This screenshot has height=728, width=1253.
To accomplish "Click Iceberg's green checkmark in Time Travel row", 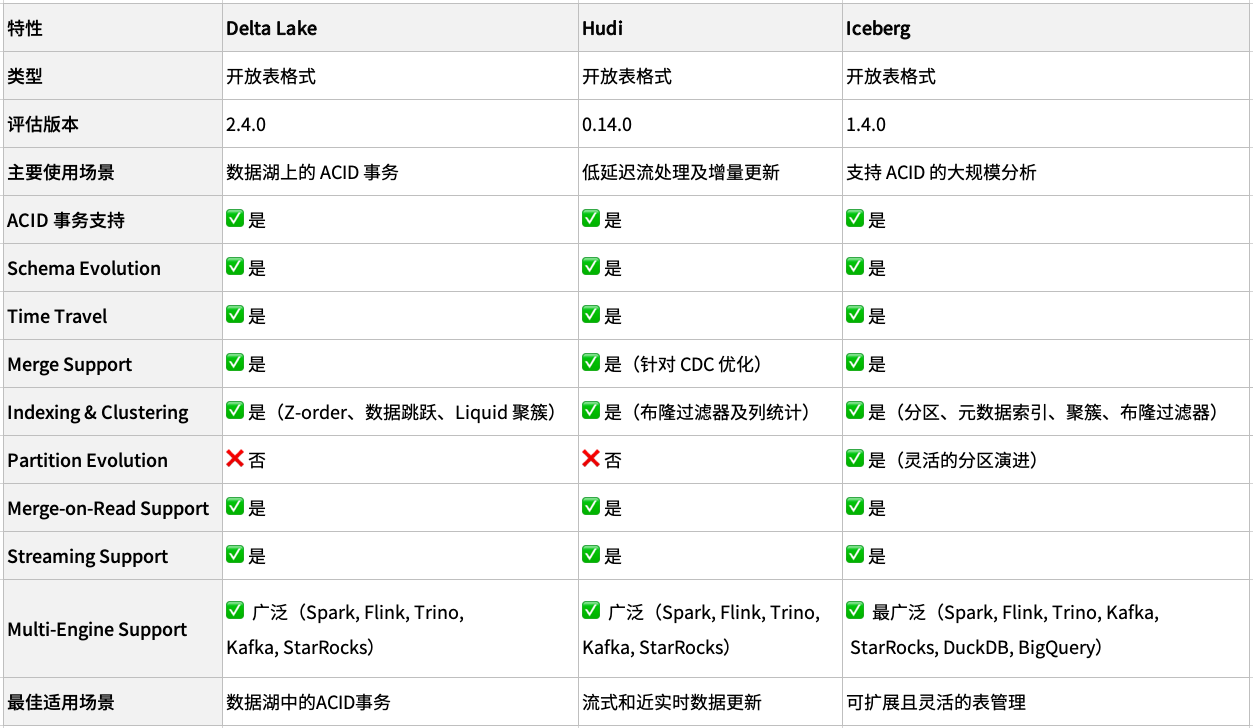I will coord(855,315).
